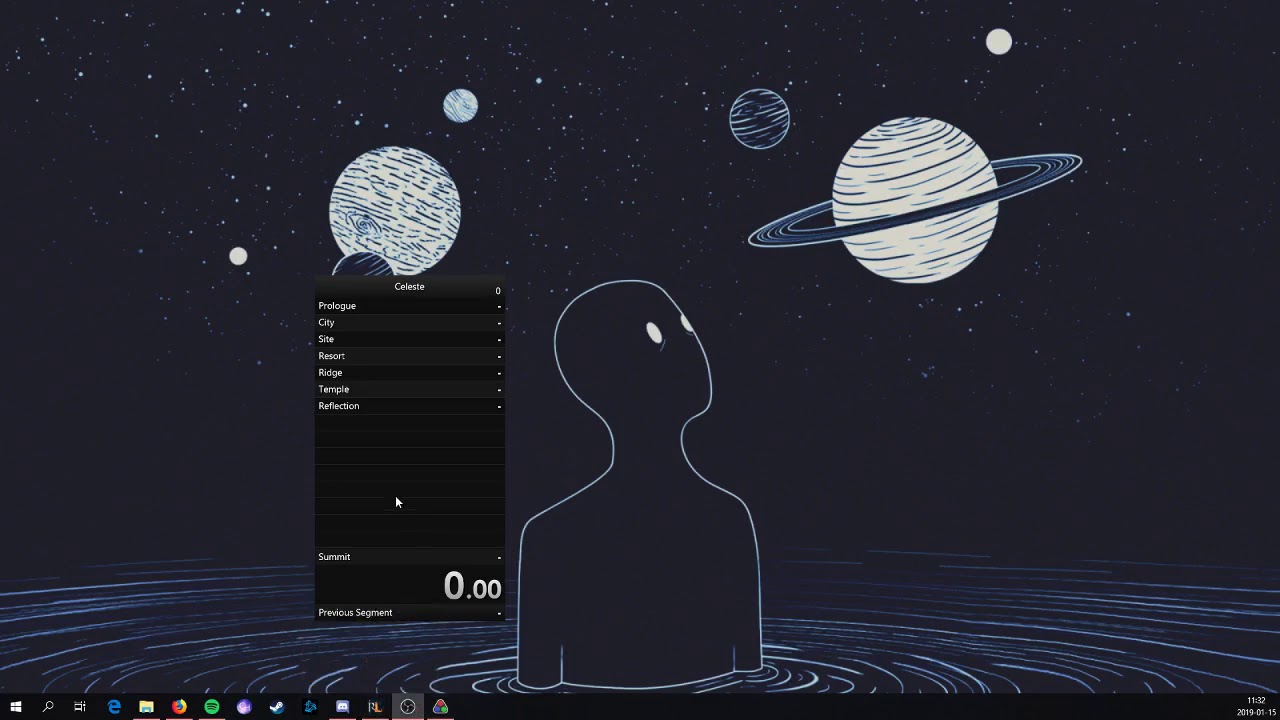This screenshot has height=720, width=1280.
Task: Switch to OBS Studio on the taskbar
Action: coord(408,707)
